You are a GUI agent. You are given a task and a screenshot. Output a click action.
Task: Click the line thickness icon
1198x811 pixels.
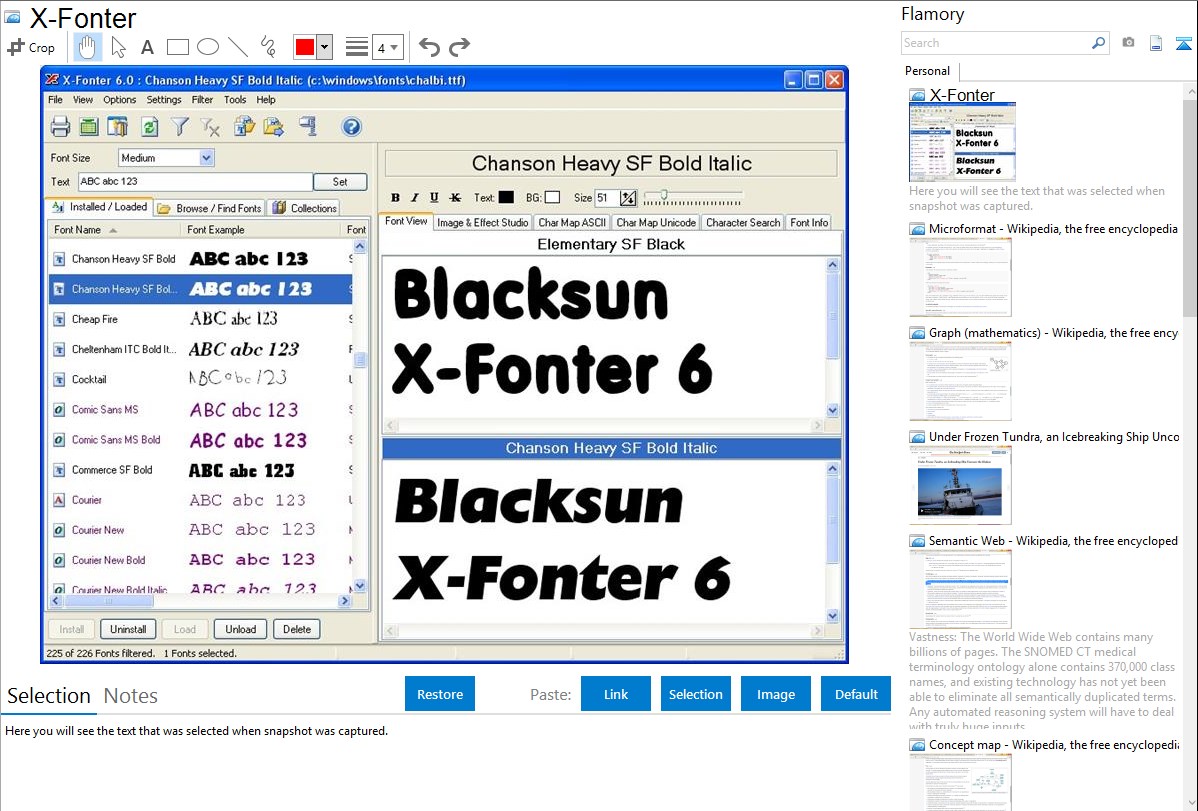pyautogui.click(x=357, y=47)
